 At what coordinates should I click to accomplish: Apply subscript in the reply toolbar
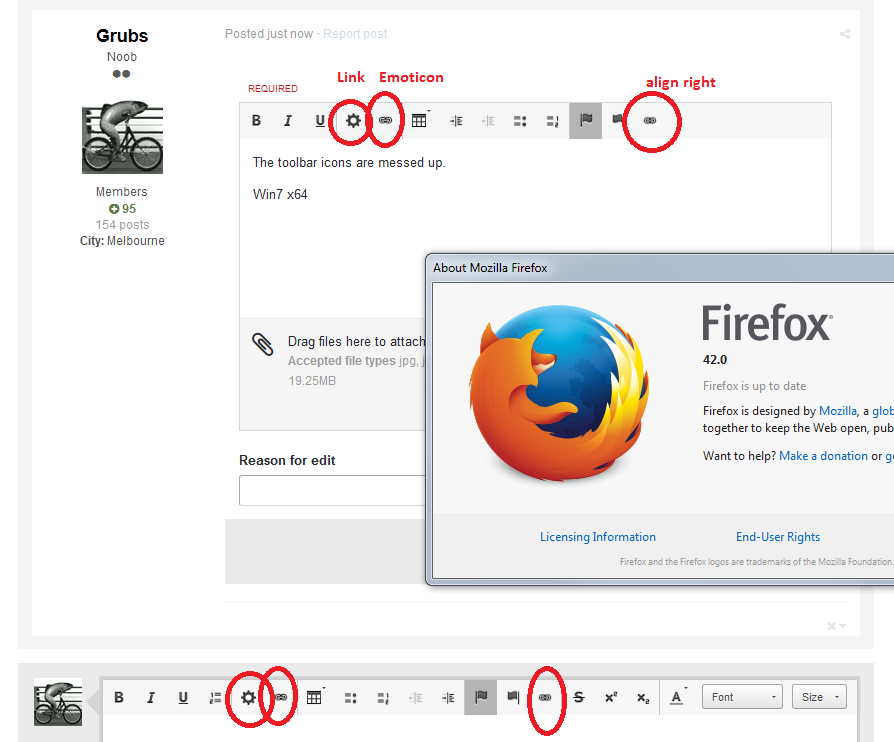[x=643, y=698]
